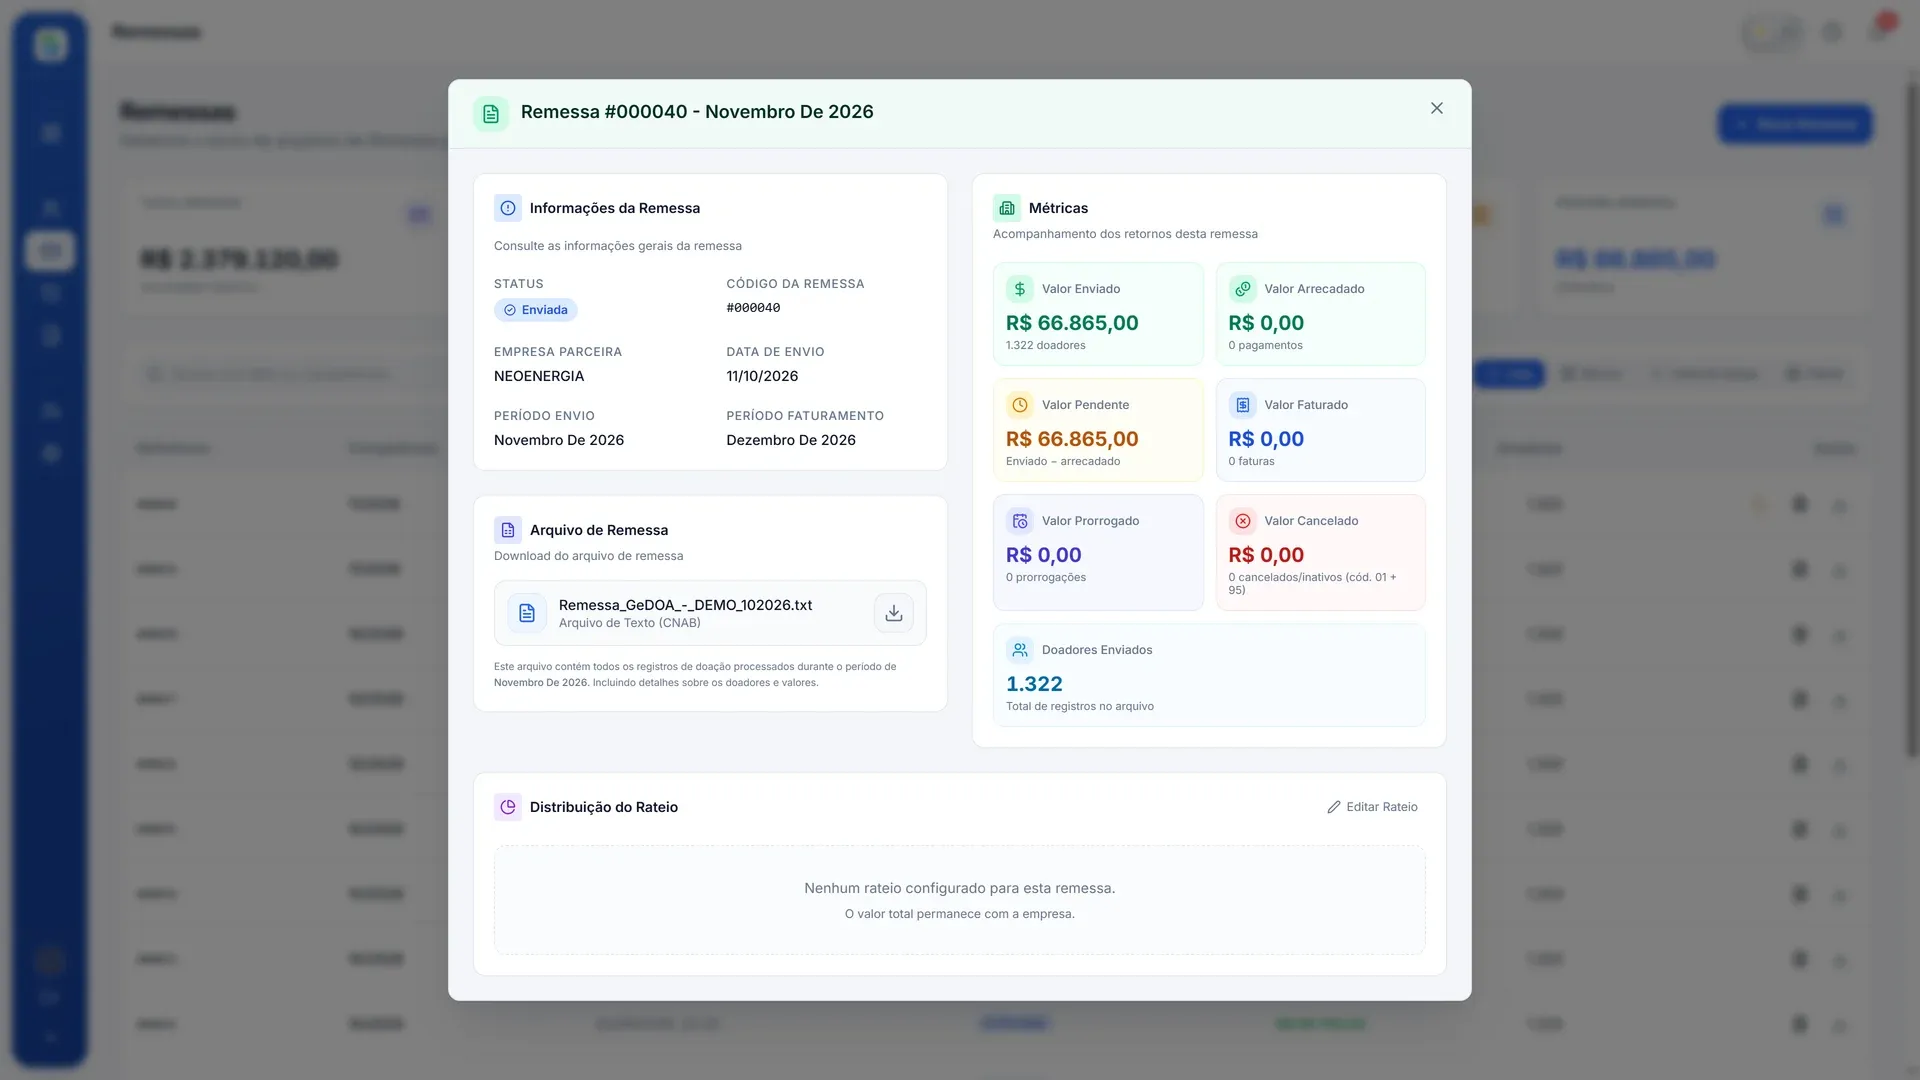
Task: Click the notification bell with red badge
Action: point(1879,30)
